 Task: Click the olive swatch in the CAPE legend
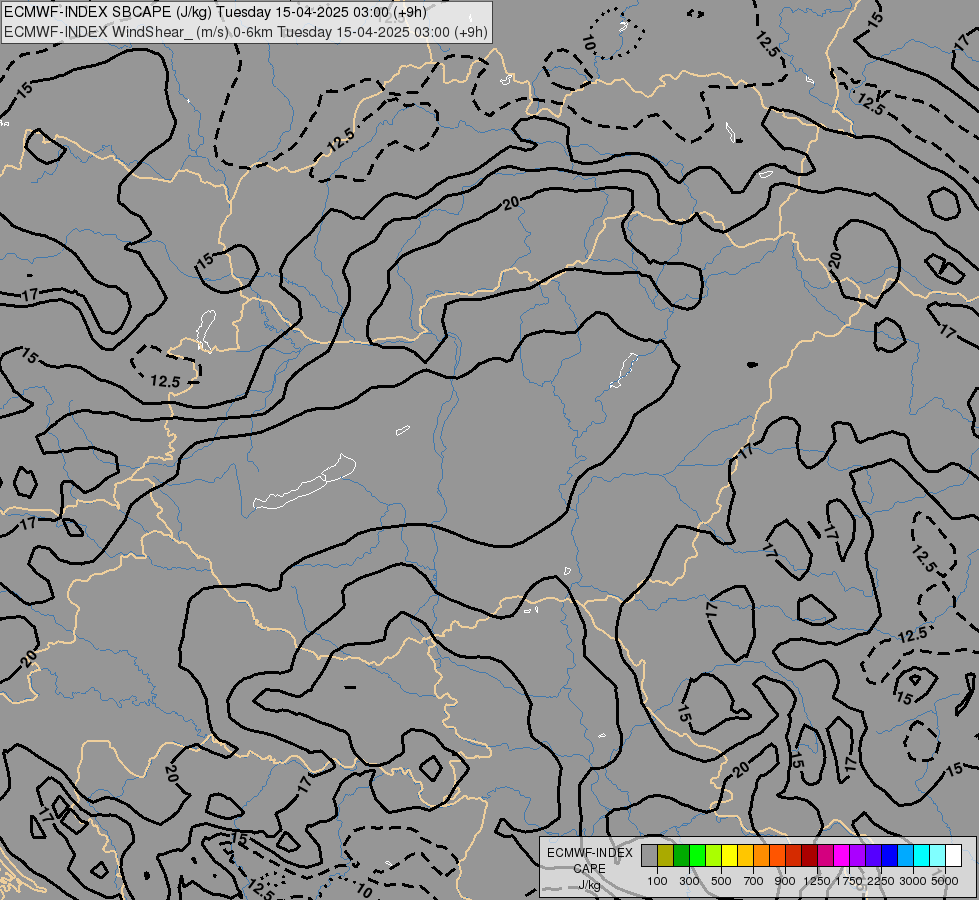666,856
